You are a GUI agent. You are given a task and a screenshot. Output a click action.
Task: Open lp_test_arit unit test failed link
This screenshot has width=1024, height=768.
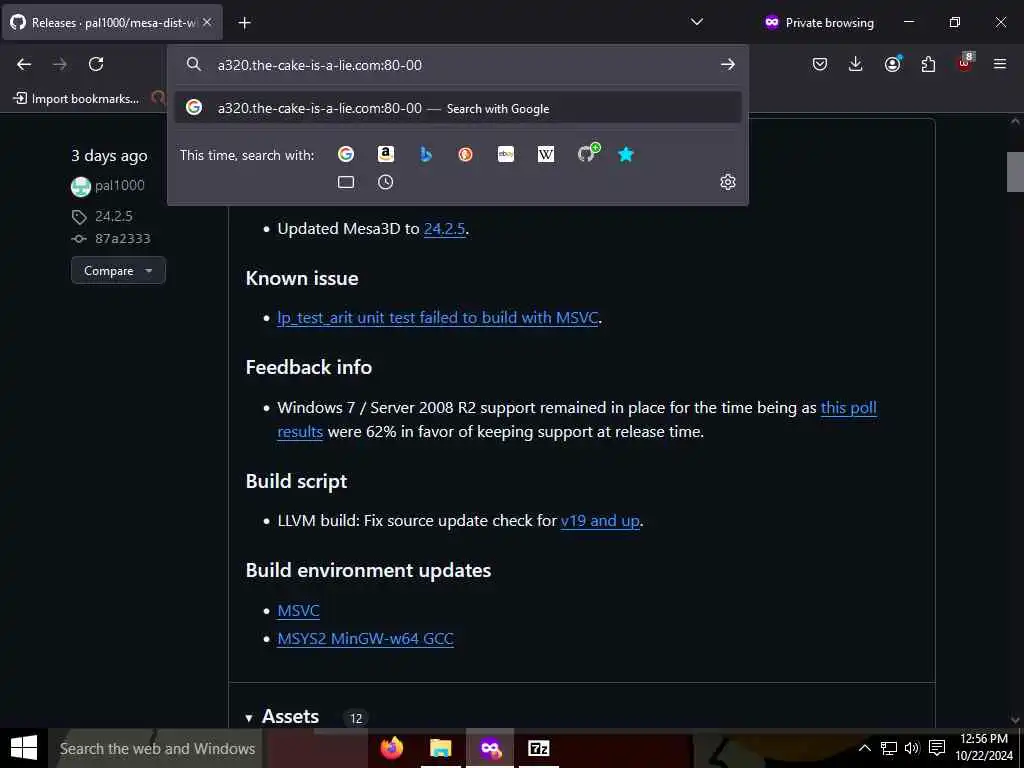[x=438, y=318]
